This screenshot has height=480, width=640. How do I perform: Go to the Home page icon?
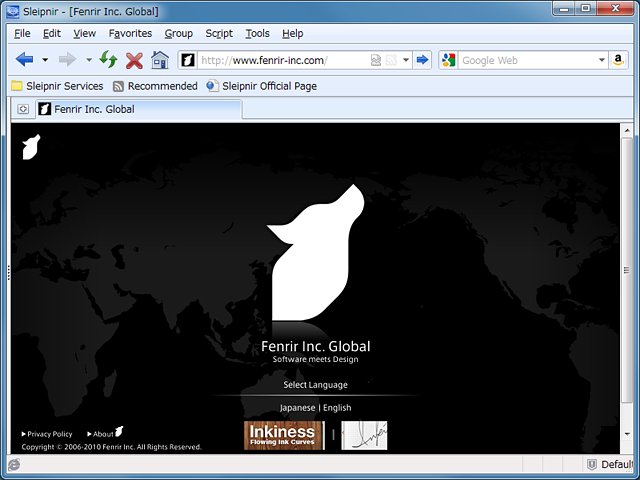pyautogui.click(x=160, y=60)
